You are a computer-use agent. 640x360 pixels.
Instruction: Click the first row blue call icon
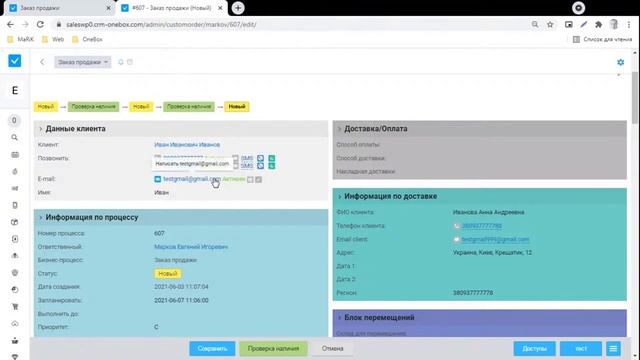[260, 158]
